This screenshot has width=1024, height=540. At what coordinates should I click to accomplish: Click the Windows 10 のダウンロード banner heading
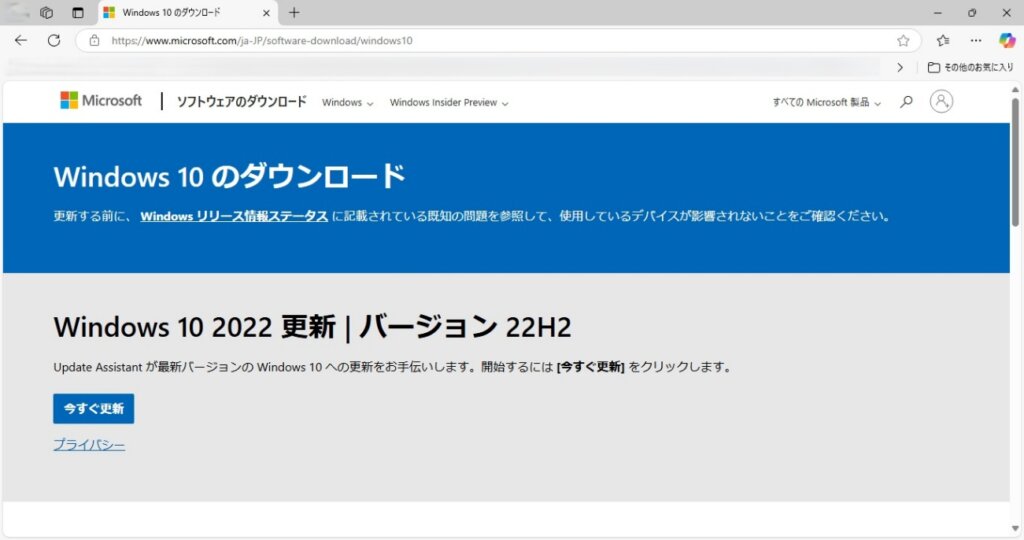click(x=229, y=176)
